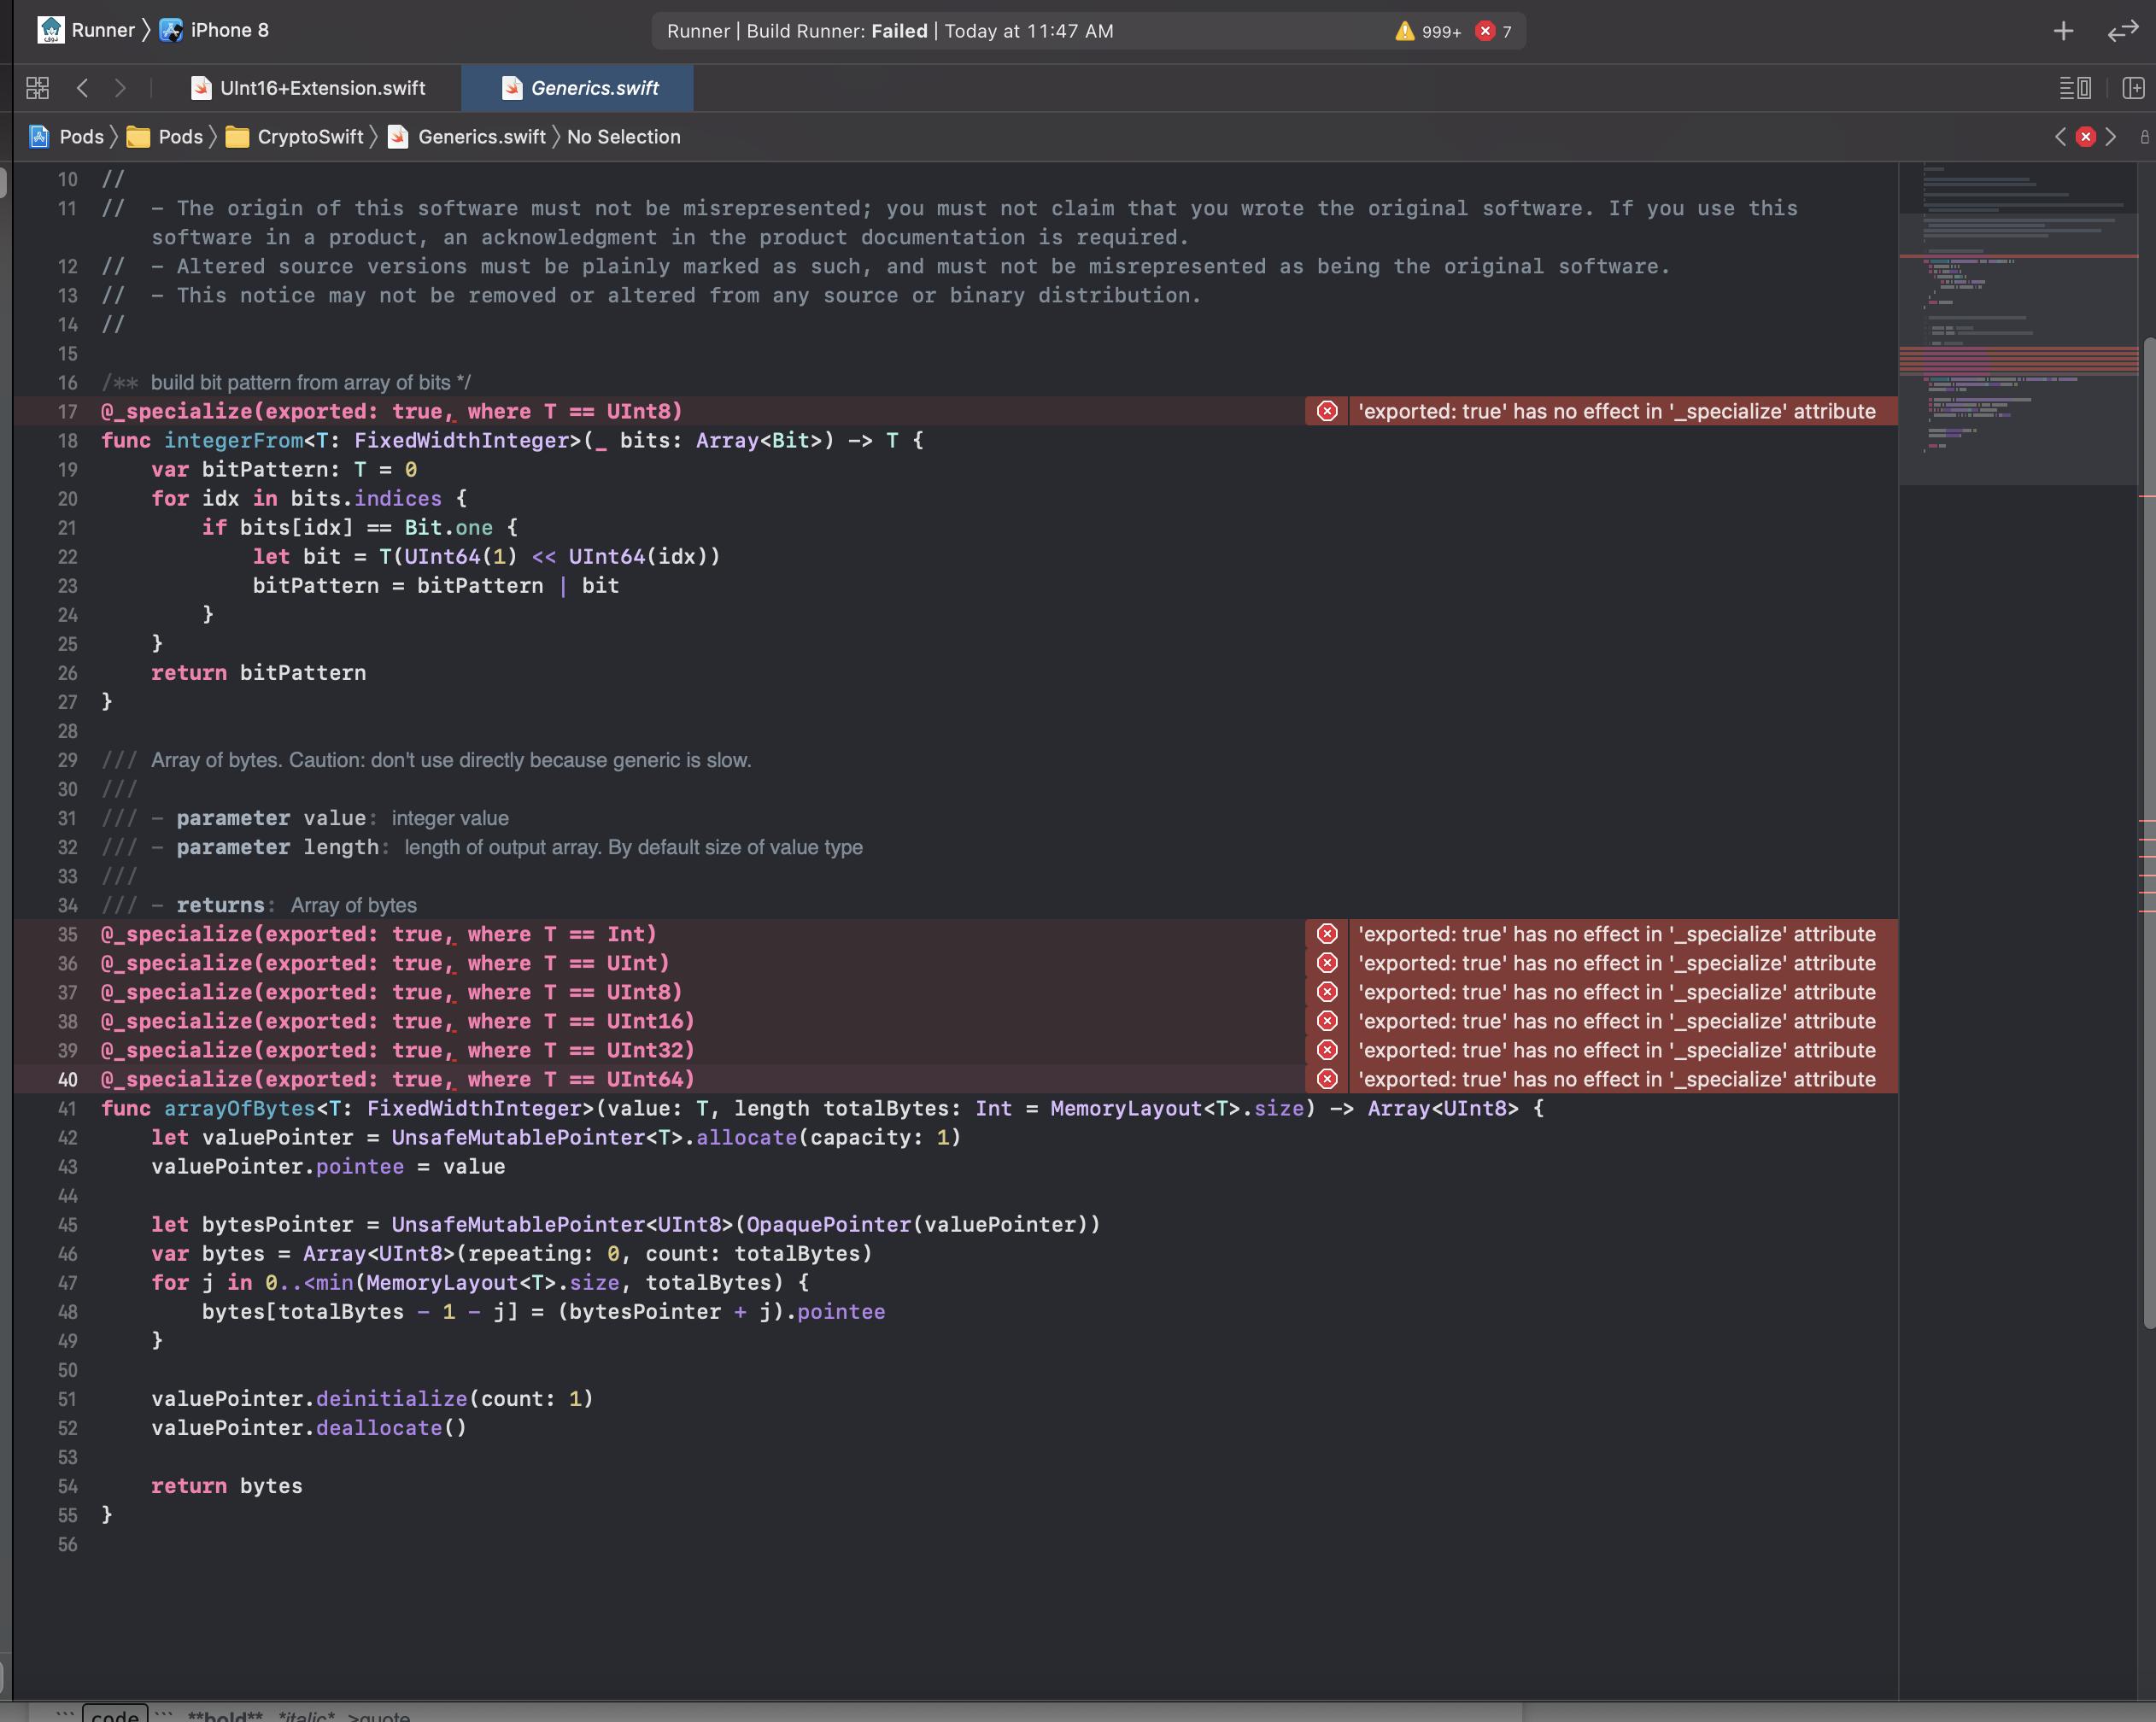Click 'return bitPattern' on line 26

coord(258,673)
